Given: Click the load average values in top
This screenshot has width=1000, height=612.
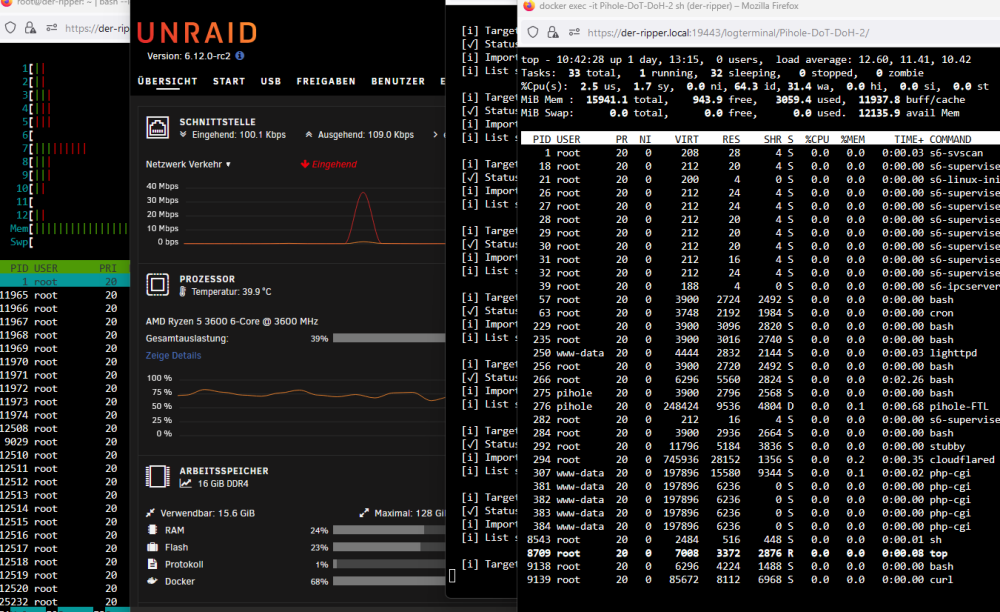Looking at the screenshot, I should tap(915, 59).
